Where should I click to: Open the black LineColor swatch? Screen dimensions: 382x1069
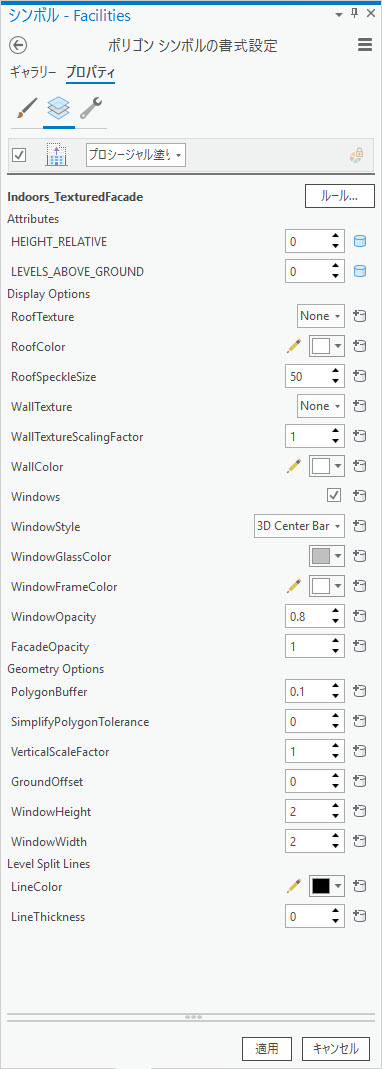tap(327, 886)
